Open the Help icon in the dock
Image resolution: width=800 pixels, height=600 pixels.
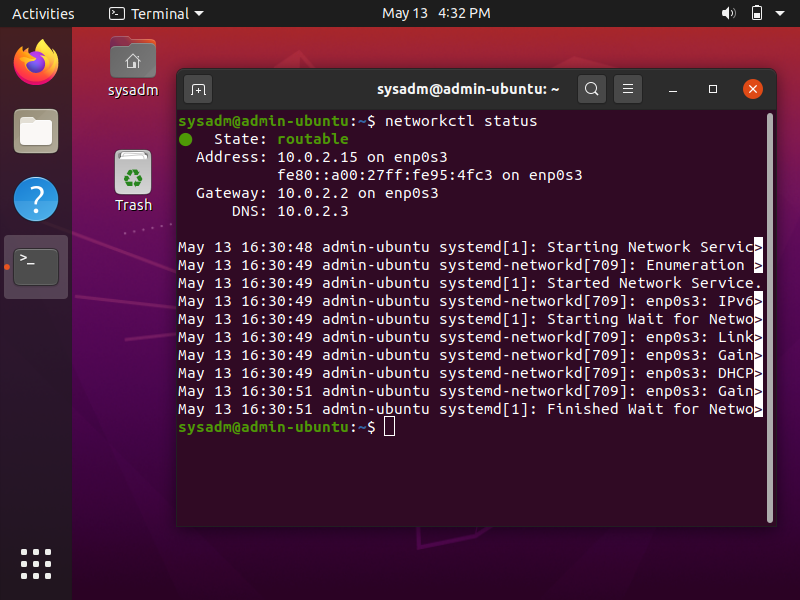(36, 199)
